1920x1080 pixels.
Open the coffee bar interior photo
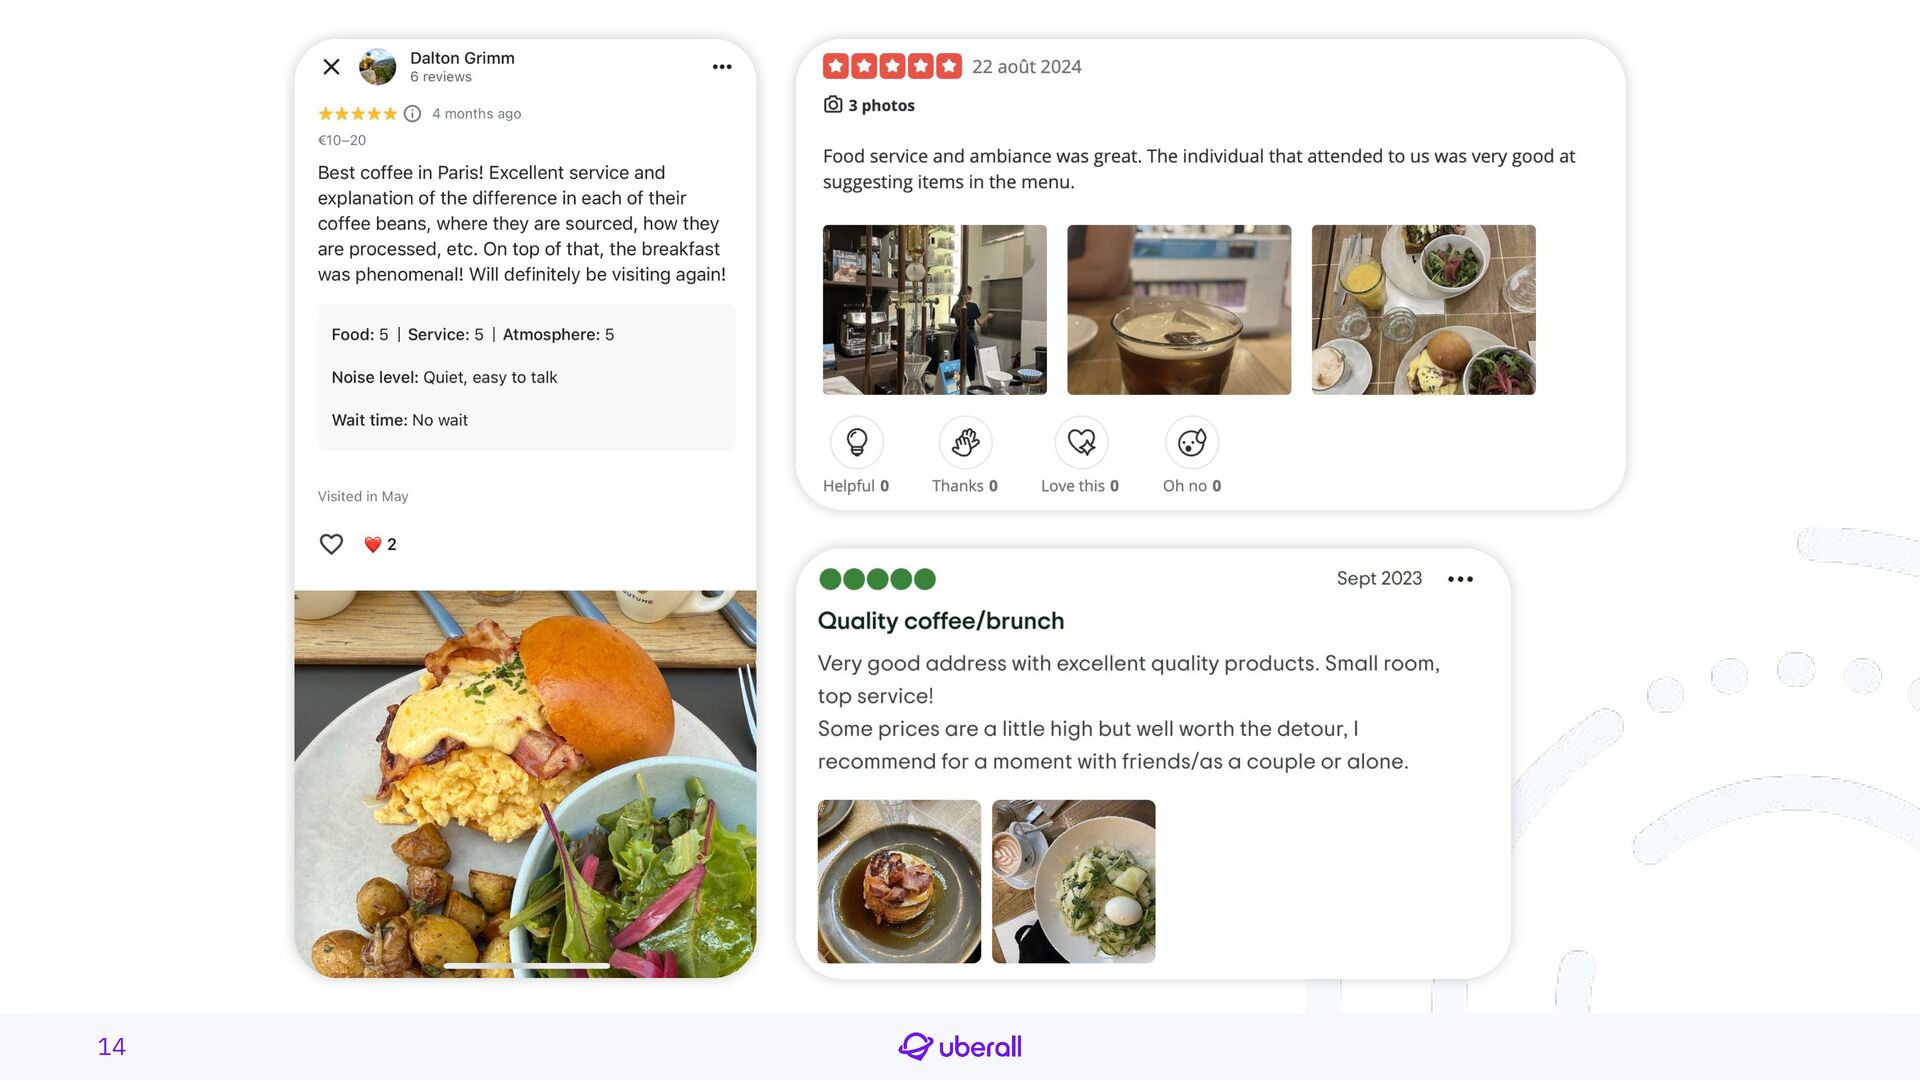coord(935,310)
